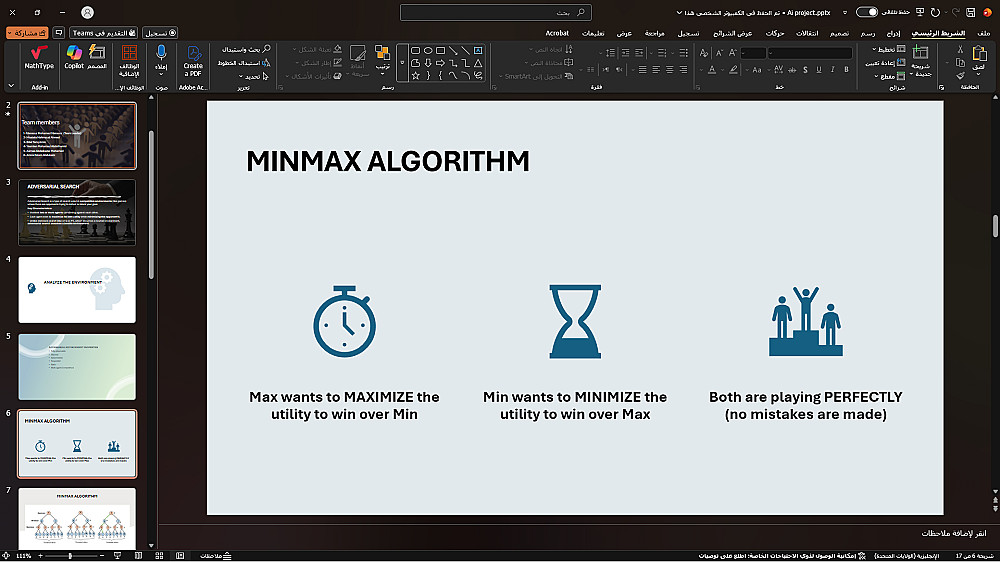Expand the Section (مقطع) dropdown

890,76
